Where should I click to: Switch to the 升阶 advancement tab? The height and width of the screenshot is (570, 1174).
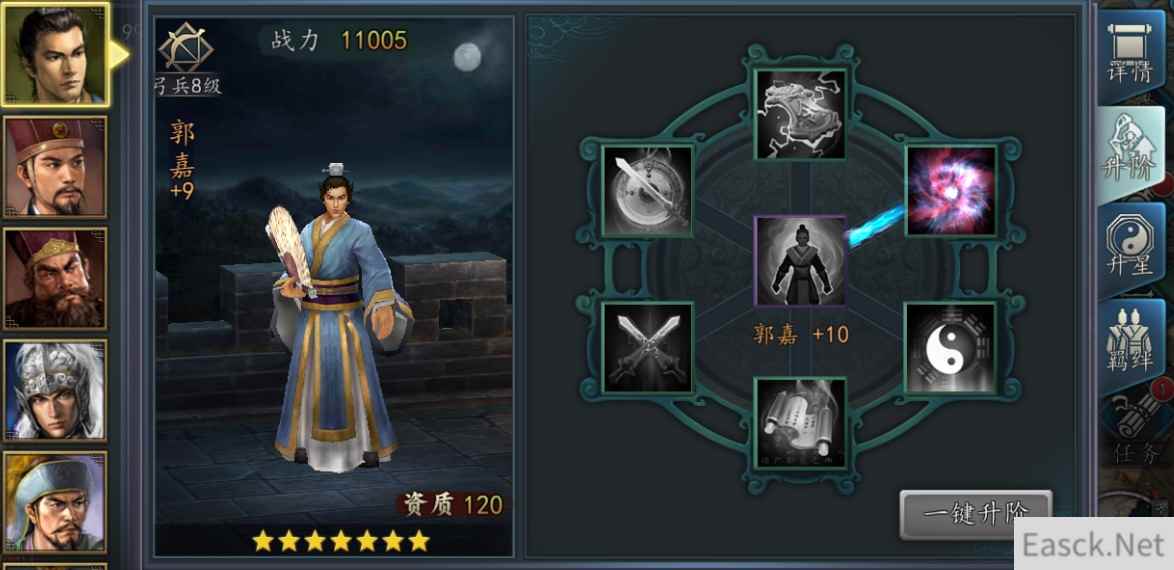pyautogui.click(x=1130, y=154)
